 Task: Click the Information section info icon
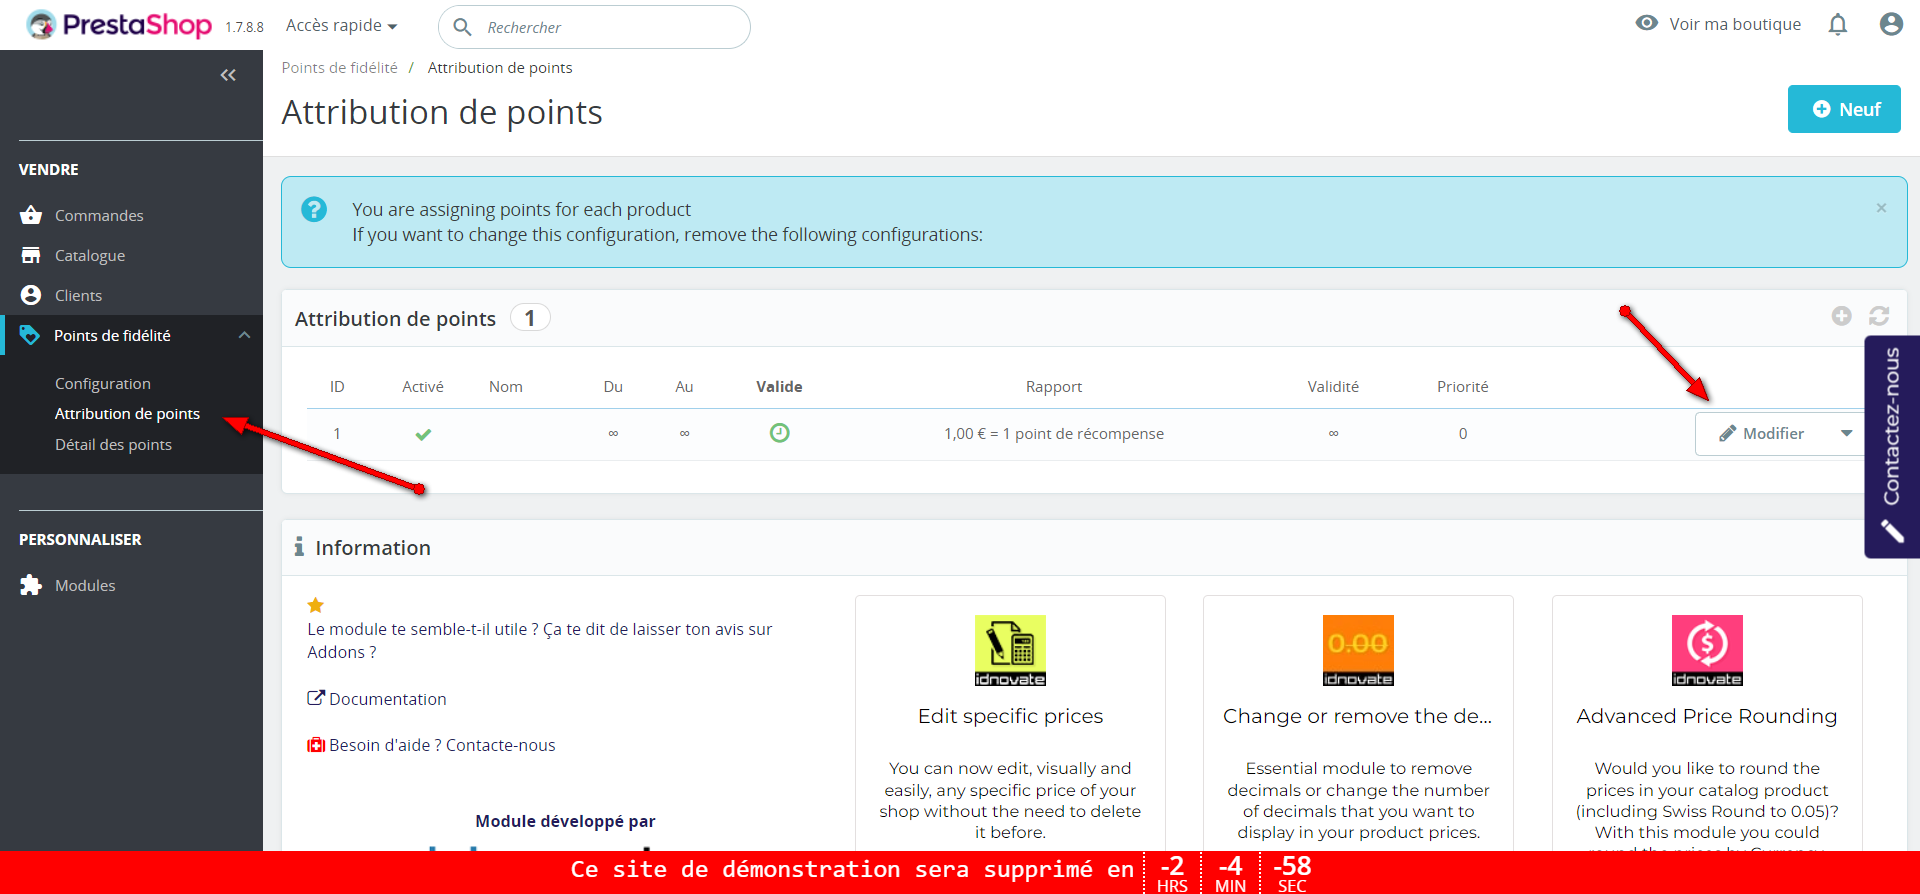point(299,546)
